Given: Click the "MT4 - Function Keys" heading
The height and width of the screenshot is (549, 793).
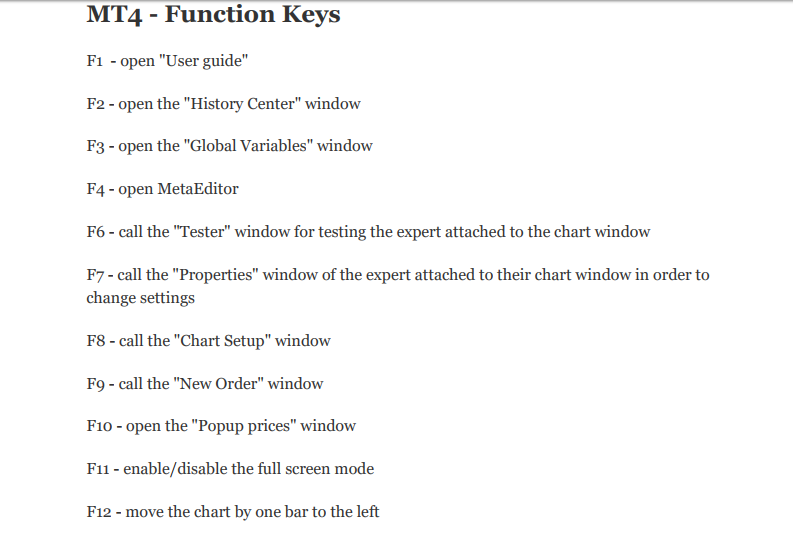Looking at the screenshot, I should 213,15.
